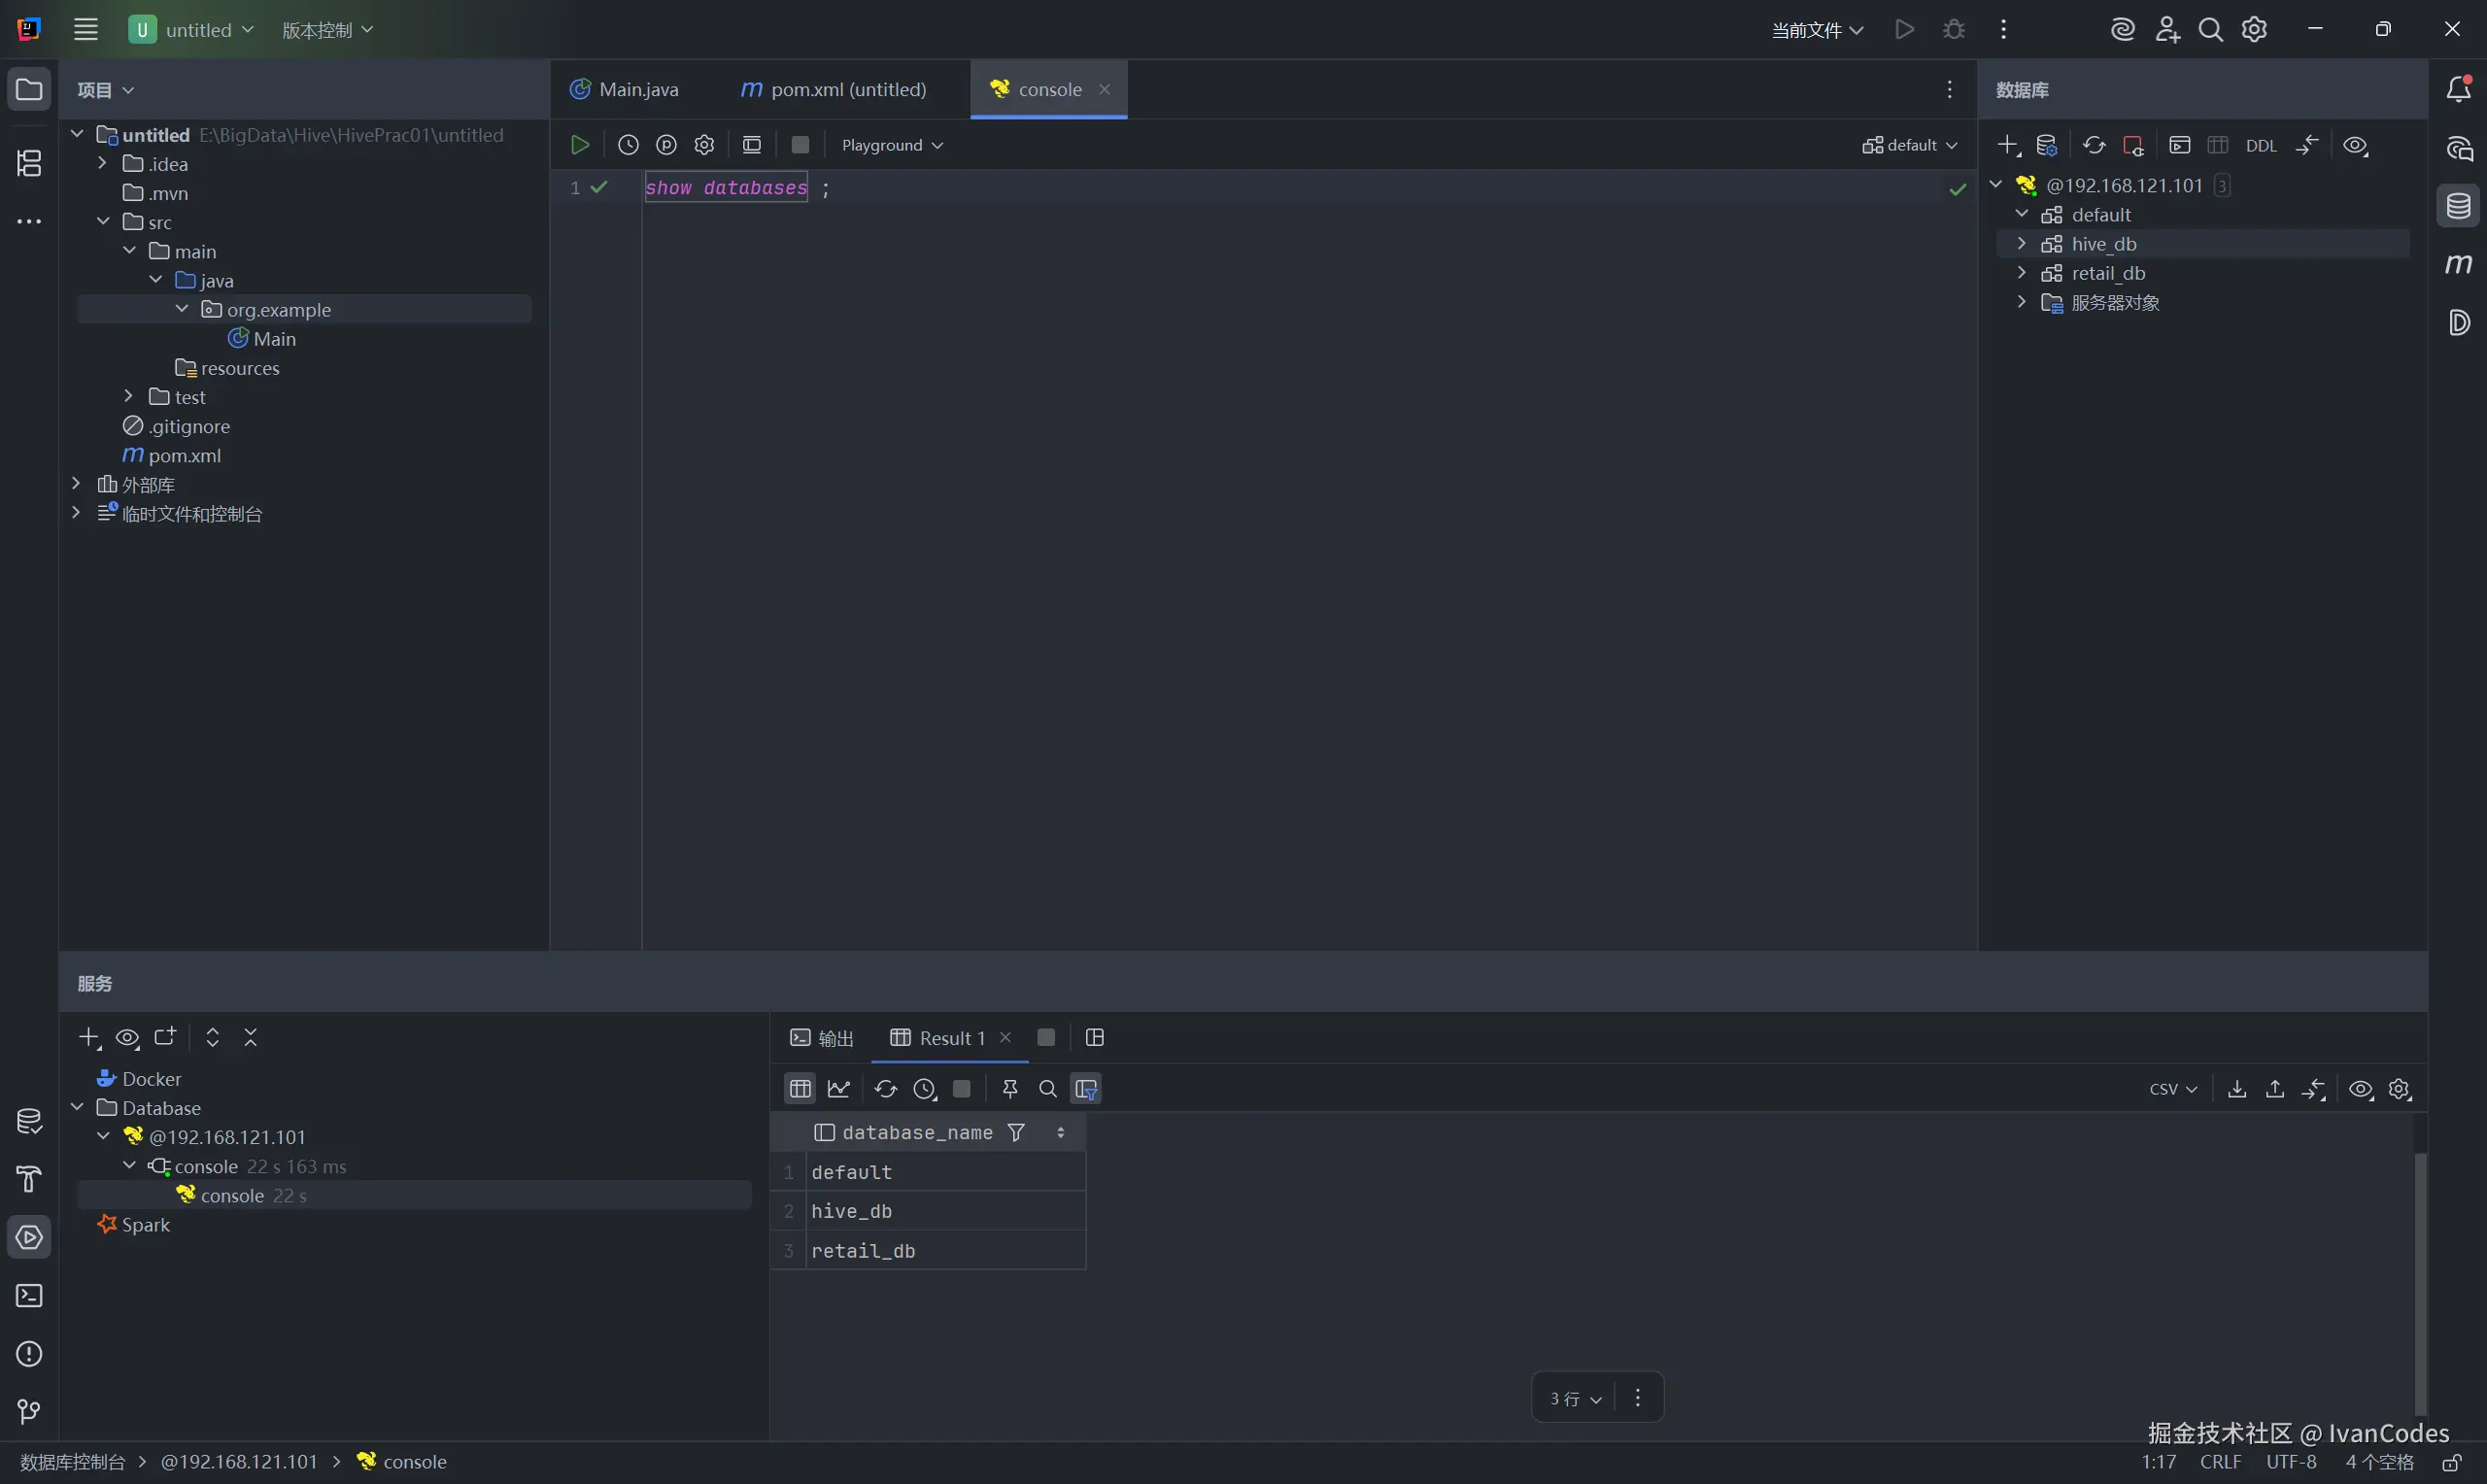Screen dimensions: 2487x1484
Task: Show chart view for query result
Action: tap(839, 1089)
